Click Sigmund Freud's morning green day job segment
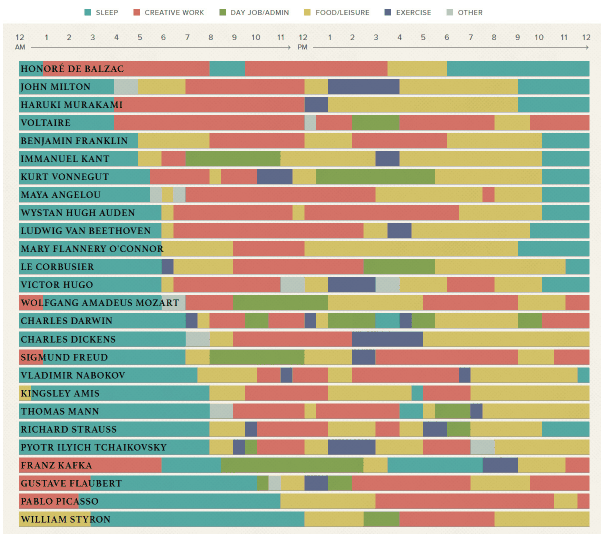Viewport: 613px width, 539px height. [x=257, y=357]
